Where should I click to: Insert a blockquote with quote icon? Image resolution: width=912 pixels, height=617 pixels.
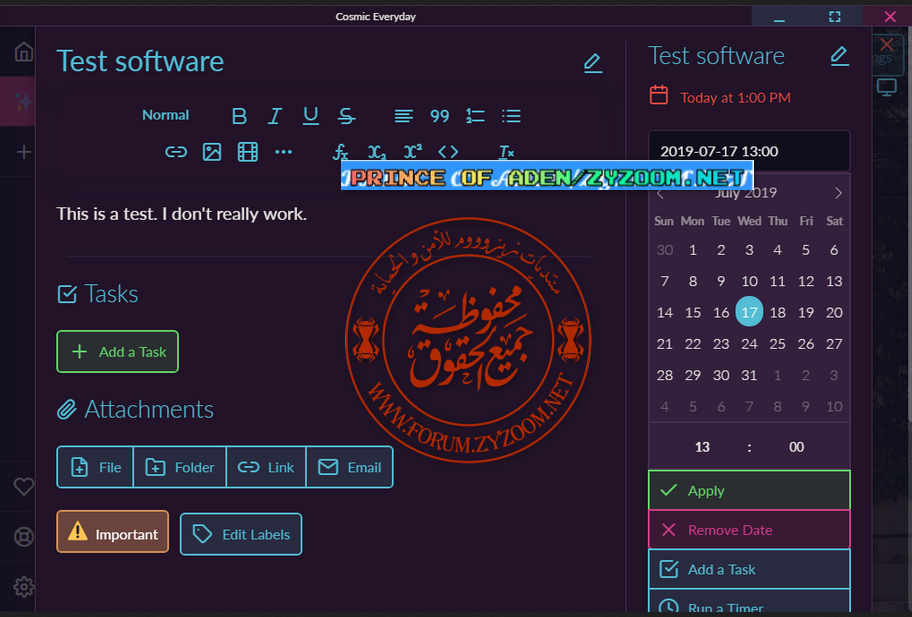[439, 116]
